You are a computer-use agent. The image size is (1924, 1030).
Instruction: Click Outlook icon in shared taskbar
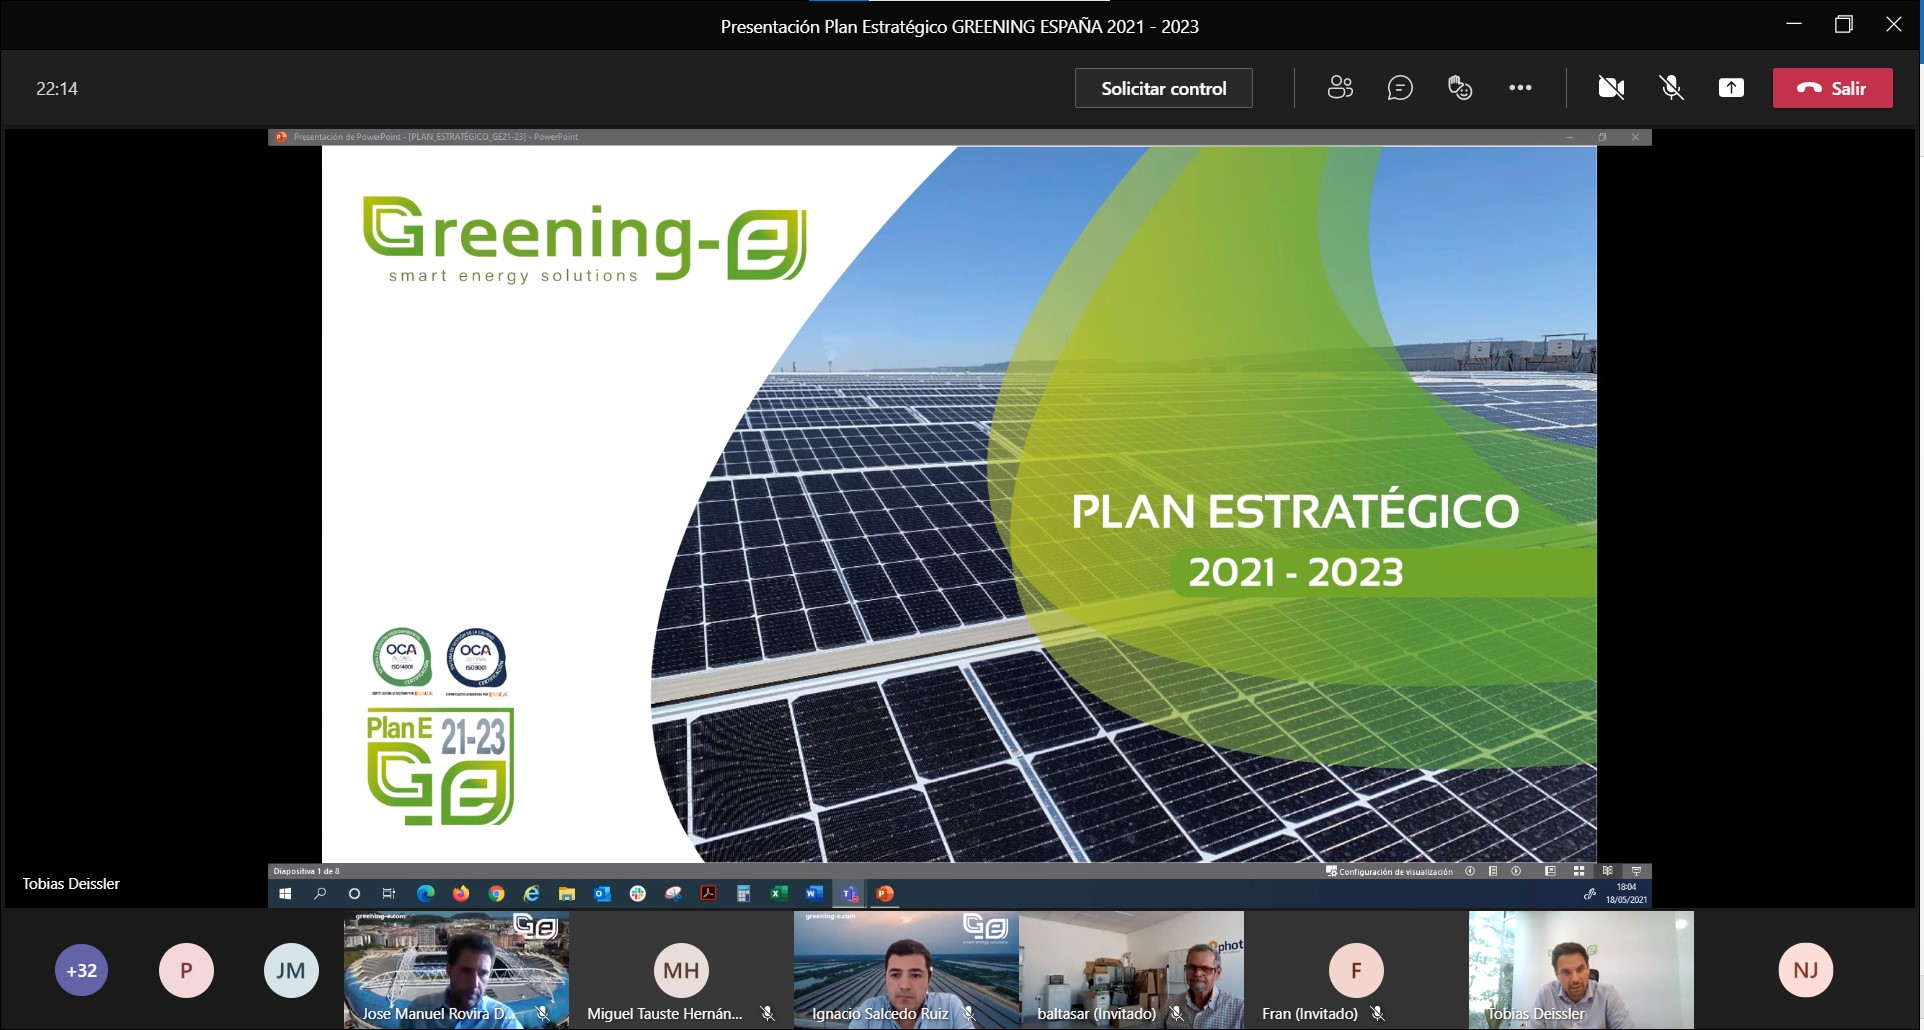[602, 894]
